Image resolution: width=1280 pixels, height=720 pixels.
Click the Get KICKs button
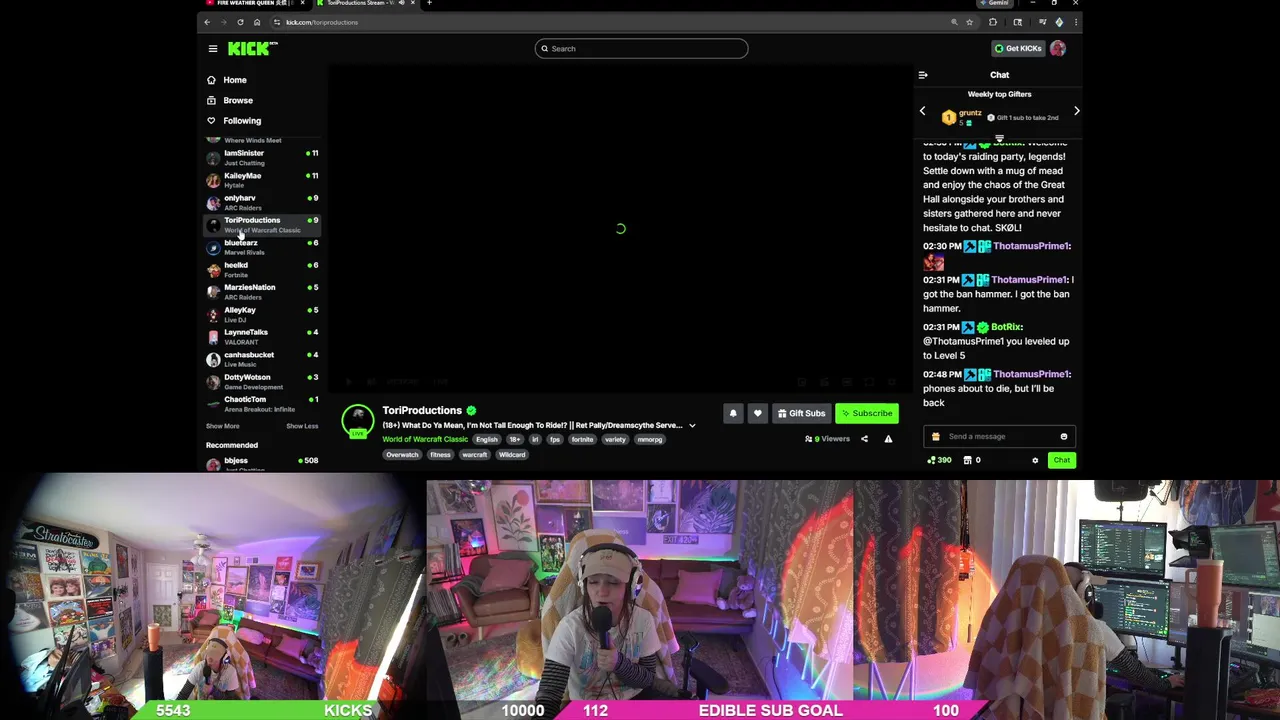coord(1018,48)
